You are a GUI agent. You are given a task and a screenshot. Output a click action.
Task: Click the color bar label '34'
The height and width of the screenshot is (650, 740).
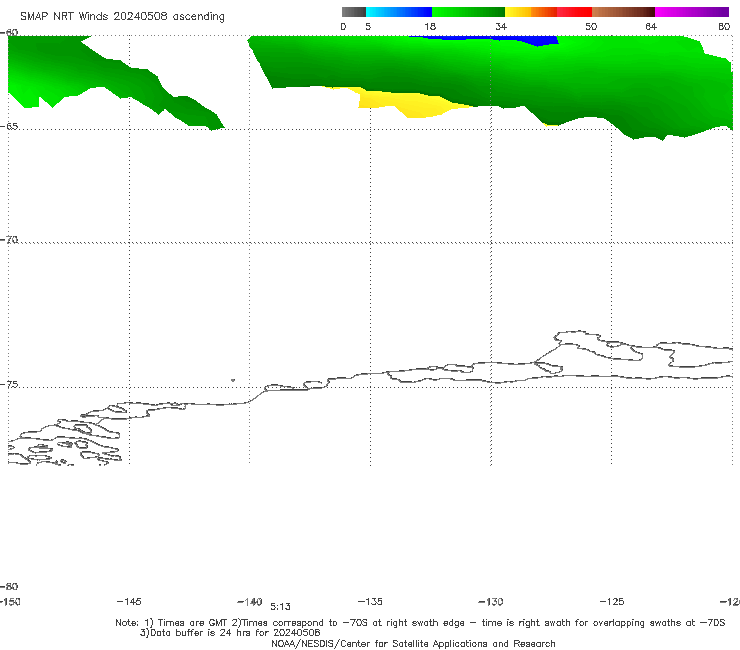(501, 27)
